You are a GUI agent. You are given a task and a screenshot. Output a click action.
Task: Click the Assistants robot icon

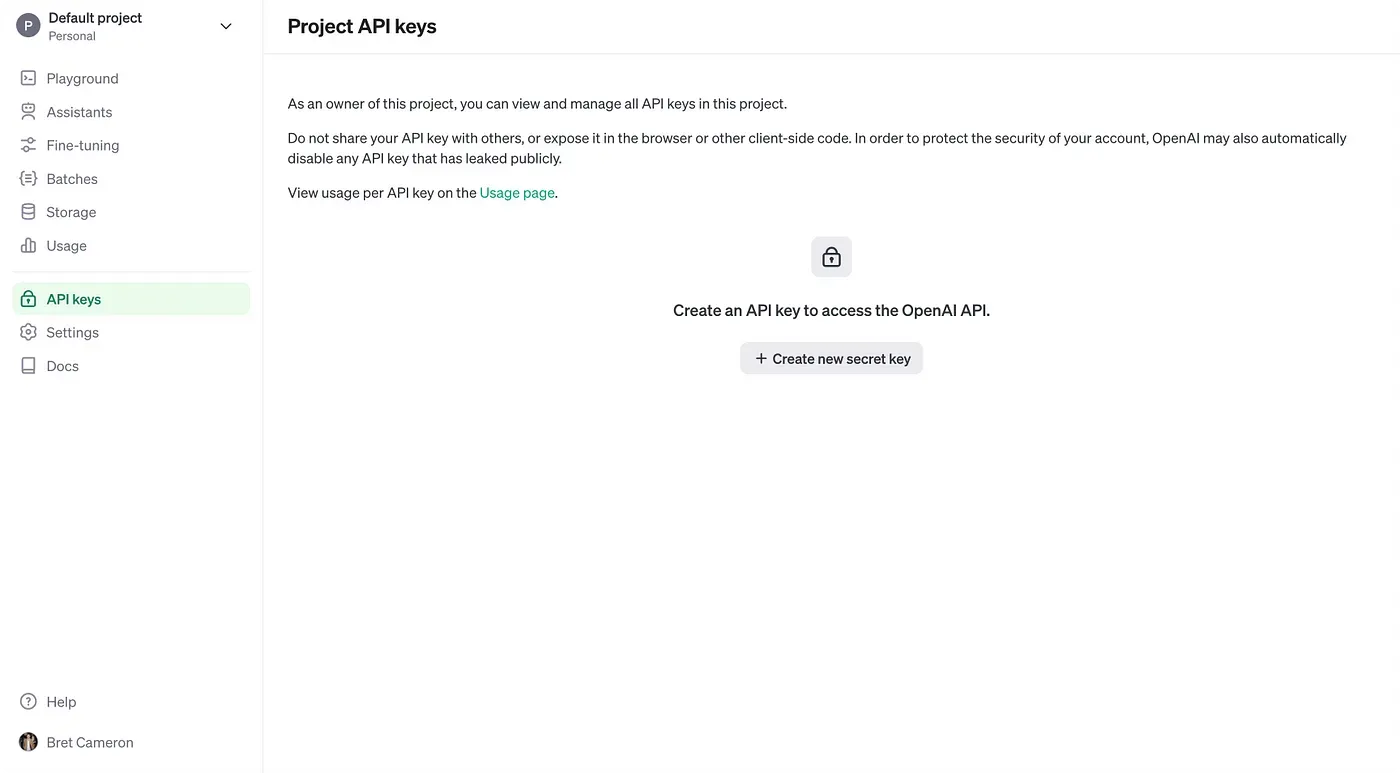[28, 112]
